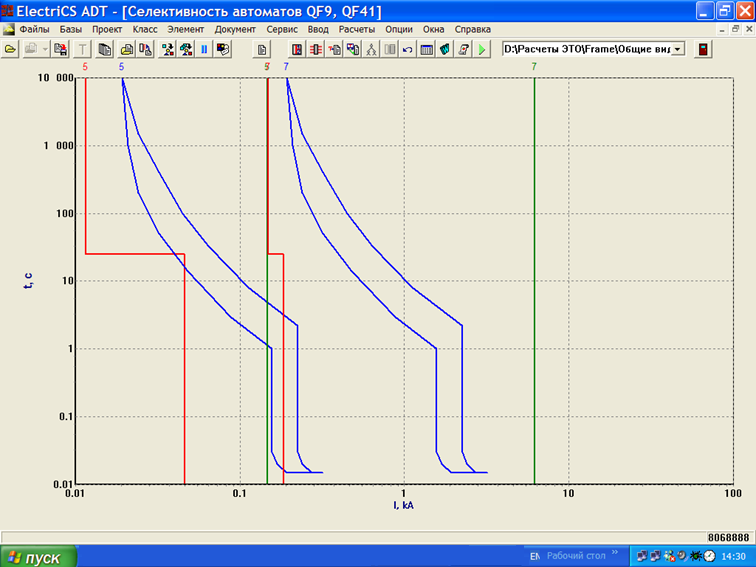Open the Расчеты menu
This screenshot has height=567, width=756.
point(357,29)
